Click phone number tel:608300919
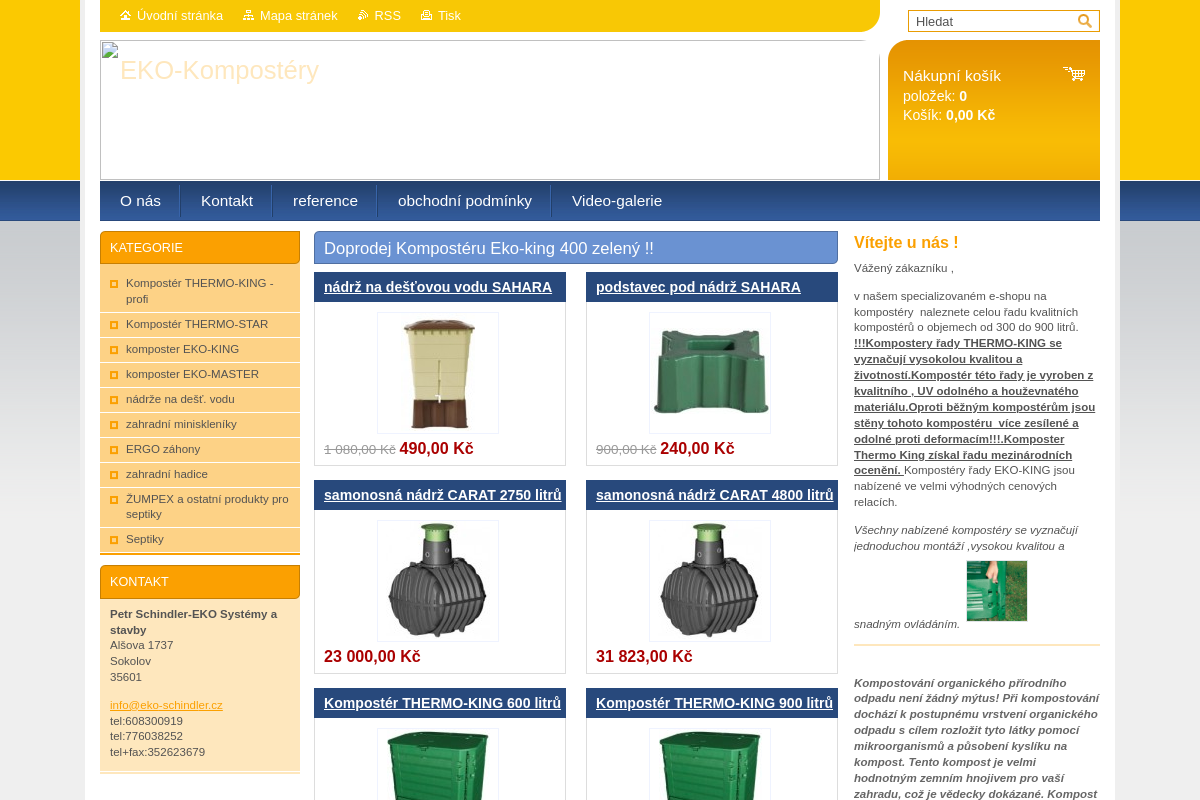This screenshot has width=1200, height=800. (146, 721)
